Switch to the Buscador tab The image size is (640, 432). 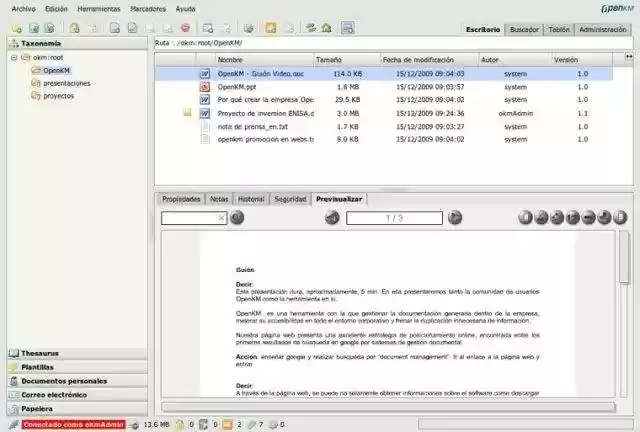(523, 30)
